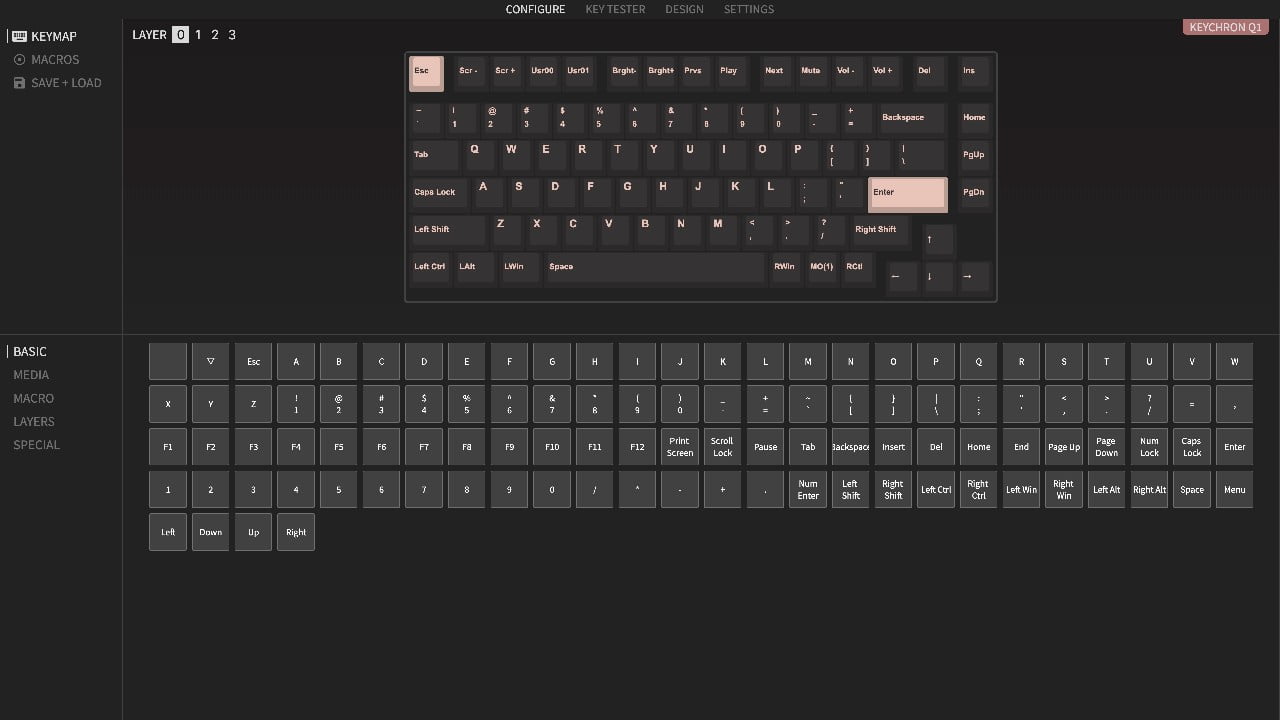Select the MO(1) key on keyboard layout
1280x720 pixels.
821,268
